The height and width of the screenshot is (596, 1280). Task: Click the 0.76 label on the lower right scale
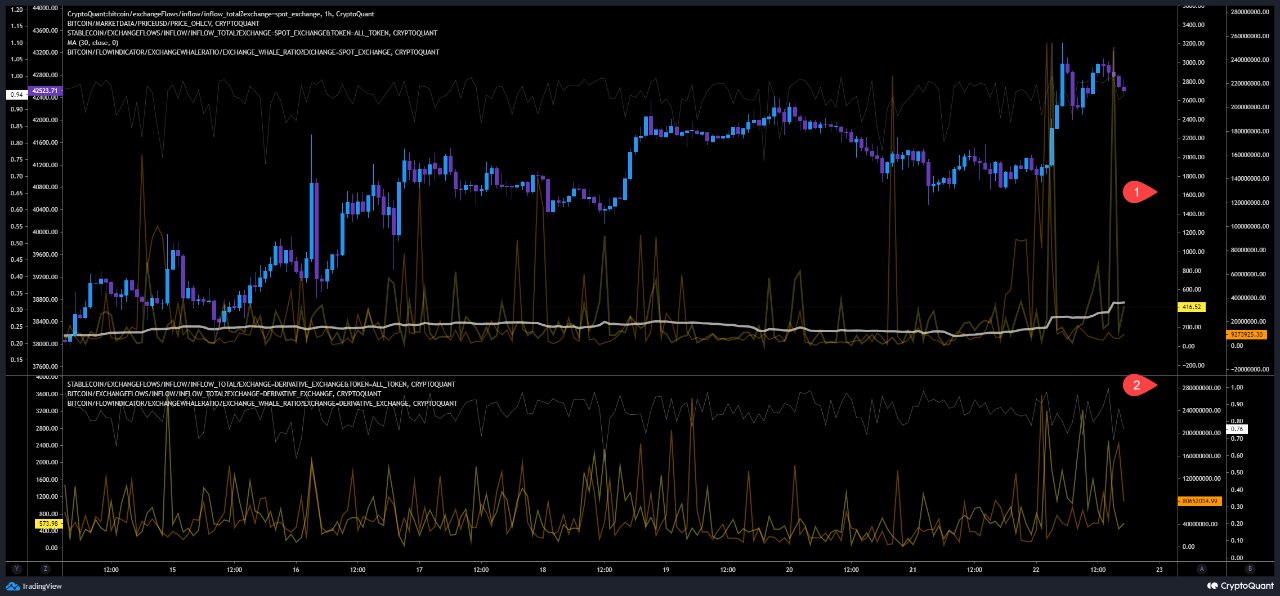click(1238, 427)
